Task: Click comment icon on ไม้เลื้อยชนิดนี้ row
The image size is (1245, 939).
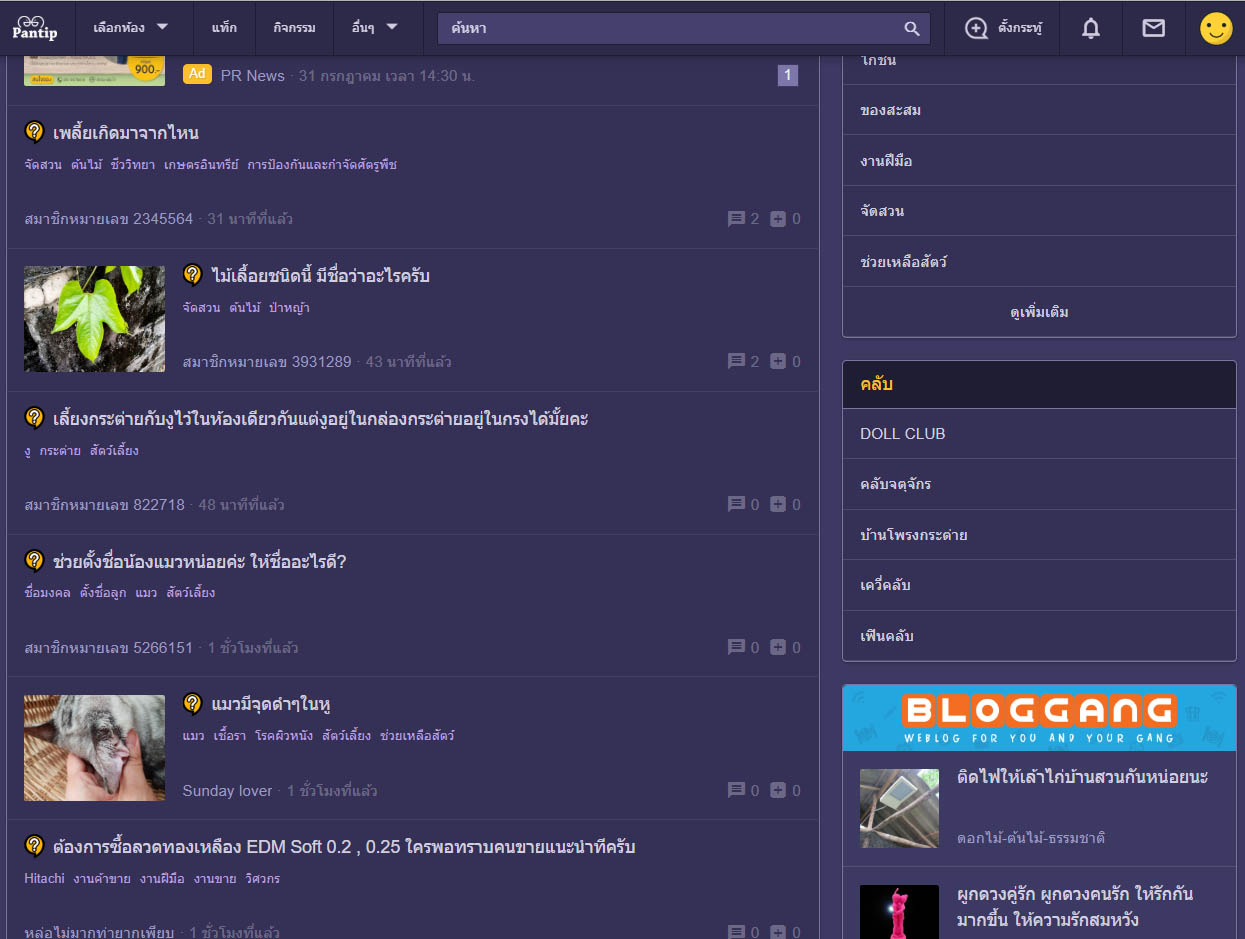Action: (x=737, y=362)
